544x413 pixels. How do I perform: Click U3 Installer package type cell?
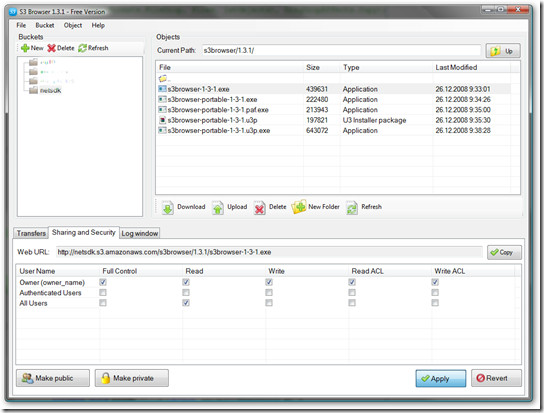[374, 120]
